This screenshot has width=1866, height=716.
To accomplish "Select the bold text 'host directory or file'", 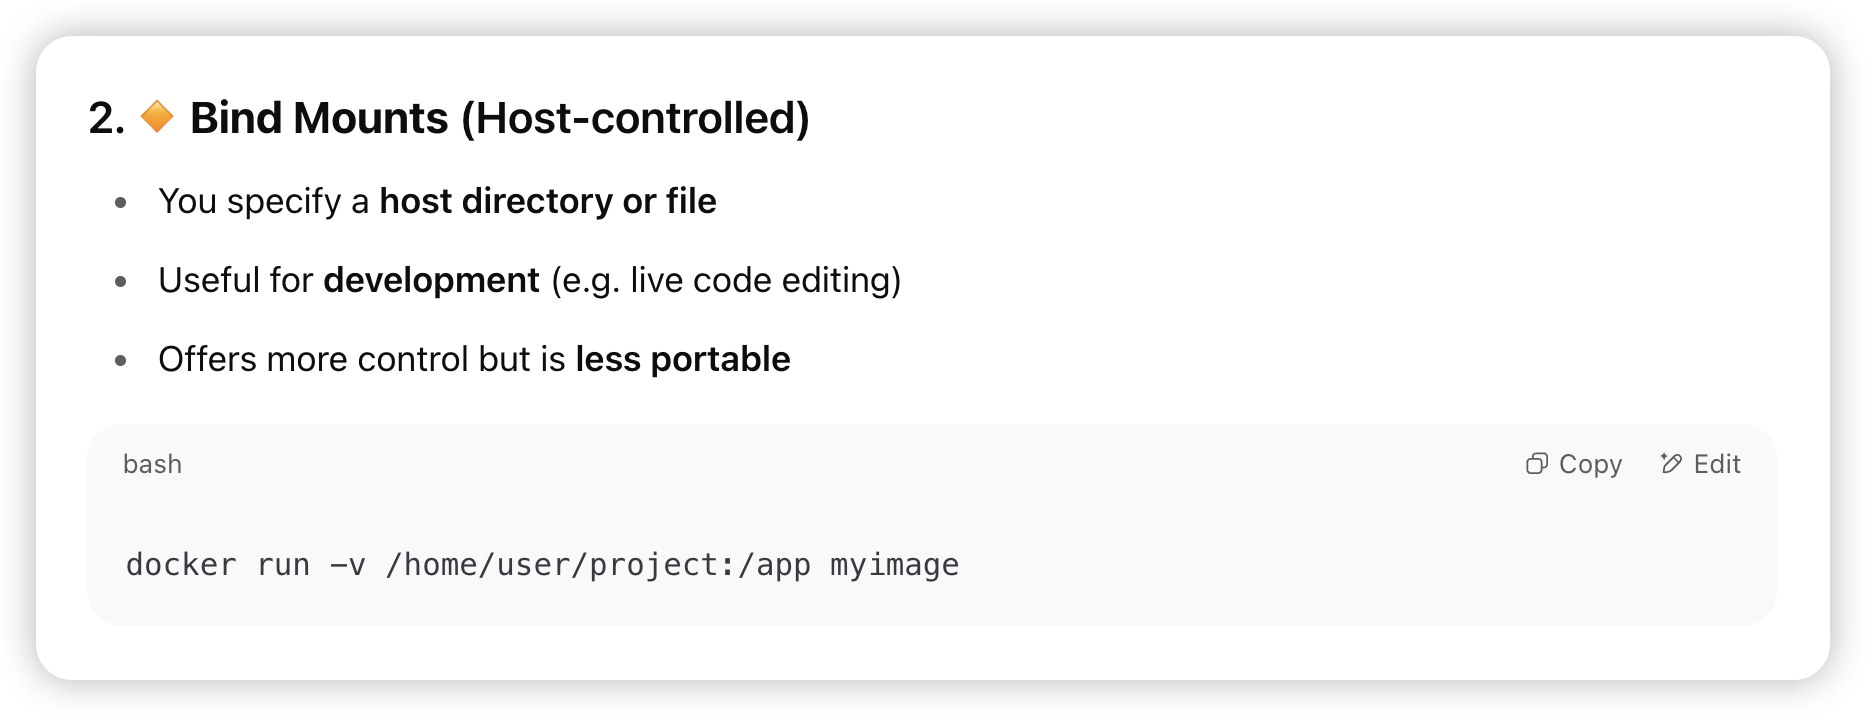I will click(548, 201).
